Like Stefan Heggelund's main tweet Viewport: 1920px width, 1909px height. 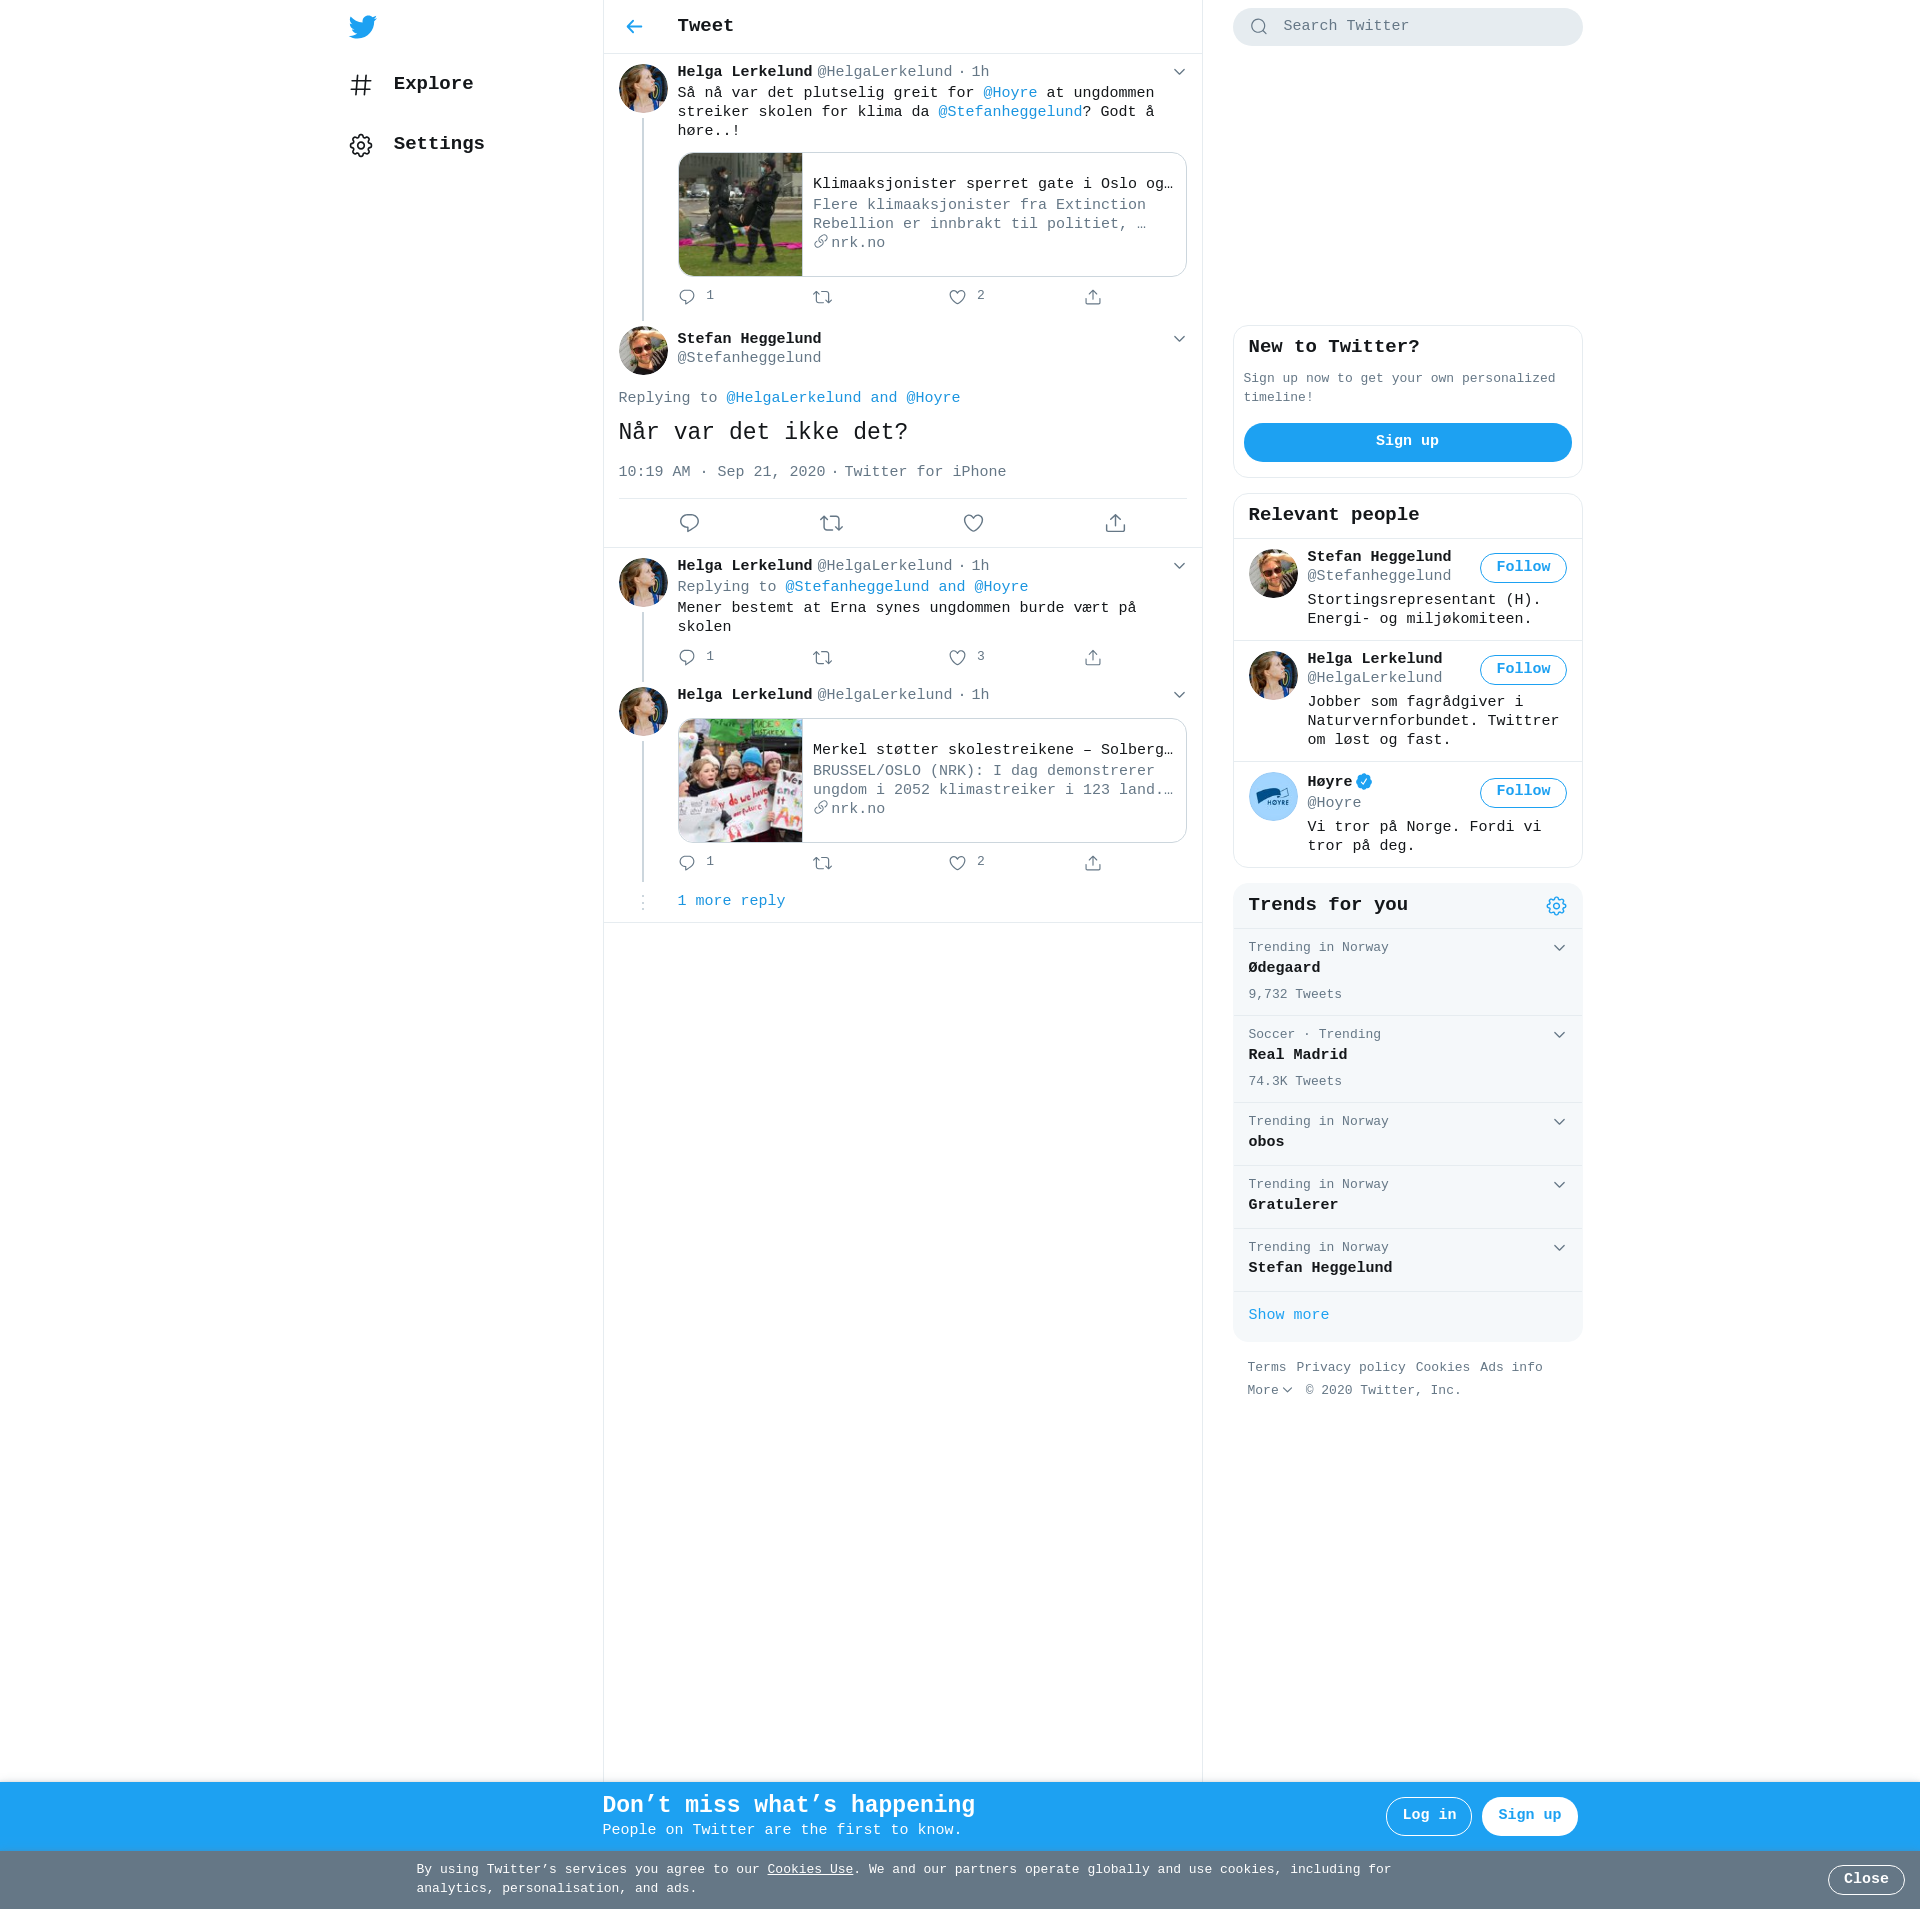pos(973,523)
